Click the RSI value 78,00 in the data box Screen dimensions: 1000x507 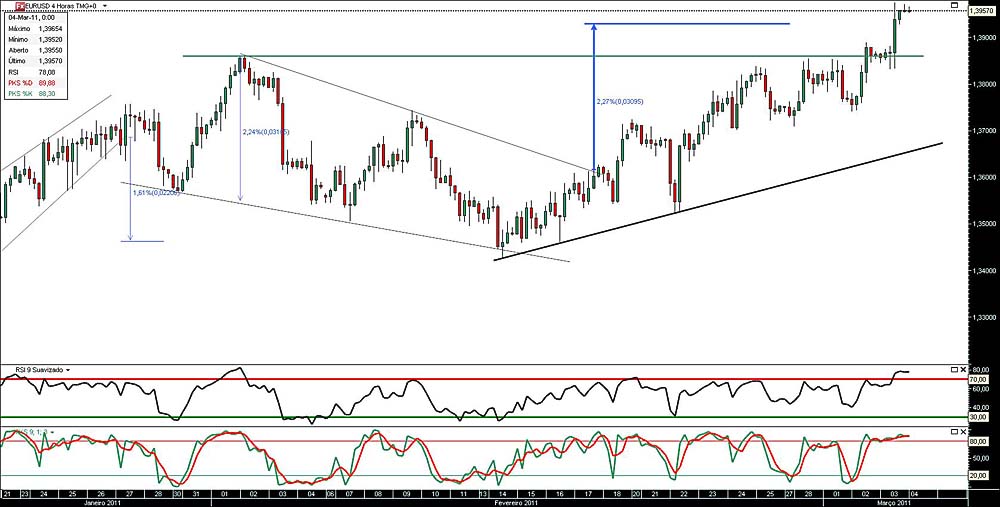click(47, 72)
